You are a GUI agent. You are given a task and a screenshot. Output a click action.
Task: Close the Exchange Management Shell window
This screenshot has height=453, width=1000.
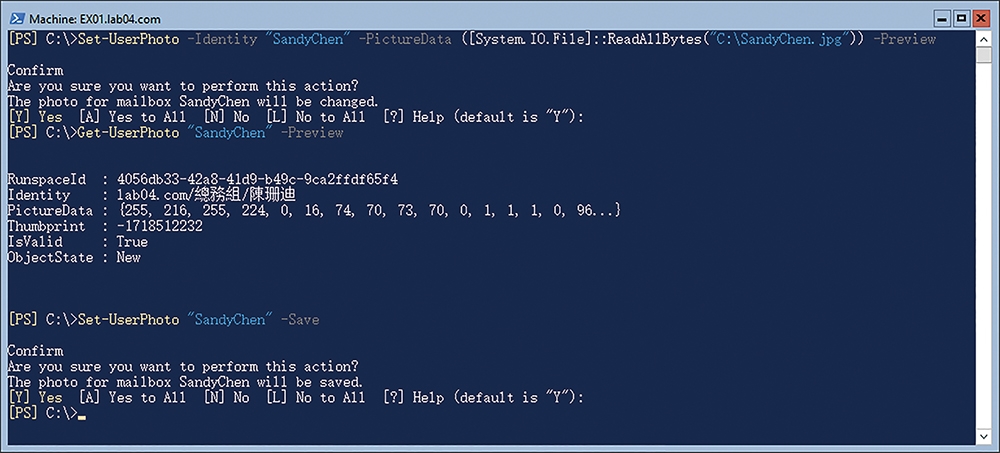pyautogui.click(x=980, y=19)
